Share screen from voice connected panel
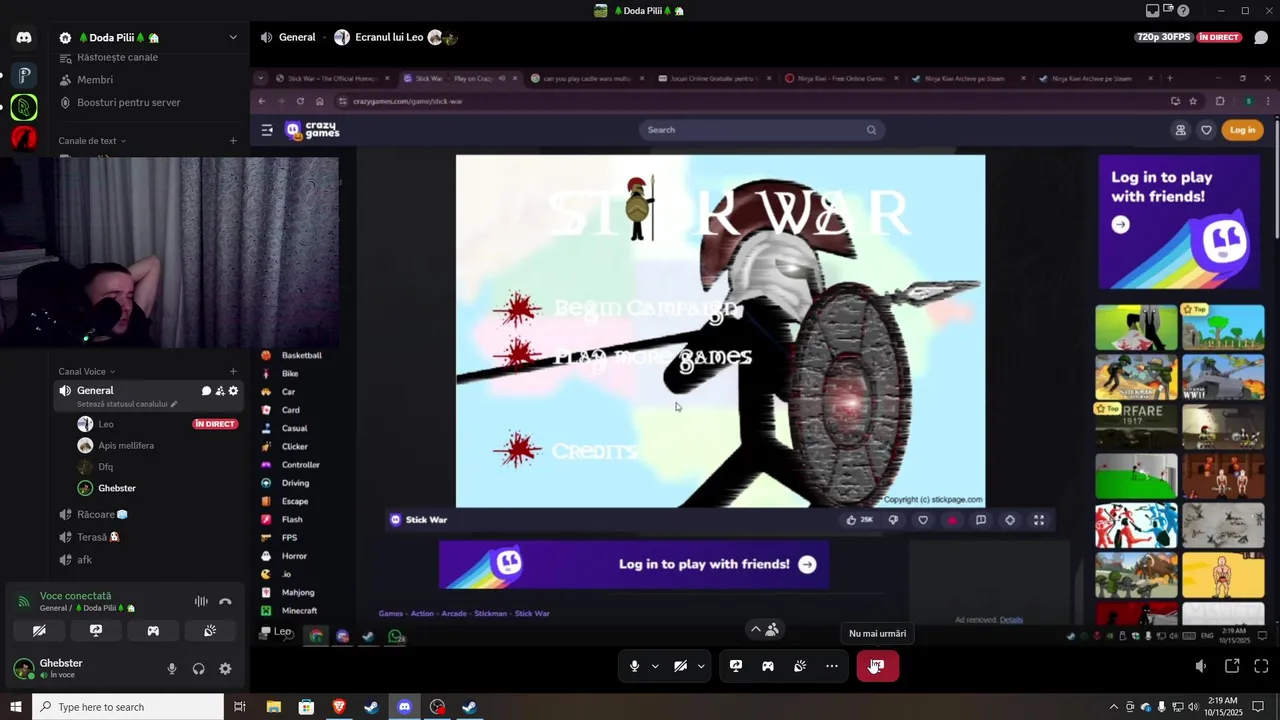Screen dimensions: 1280x720 [96, 631]
